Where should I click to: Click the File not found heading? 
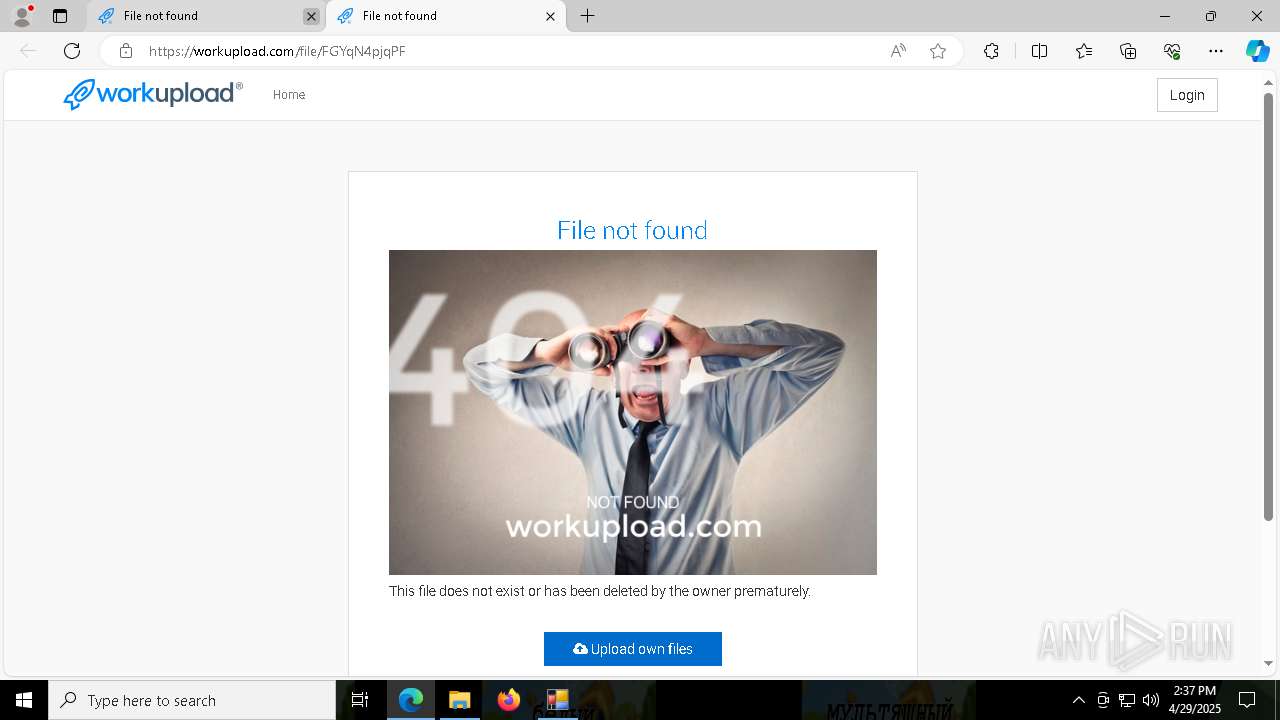632,230
